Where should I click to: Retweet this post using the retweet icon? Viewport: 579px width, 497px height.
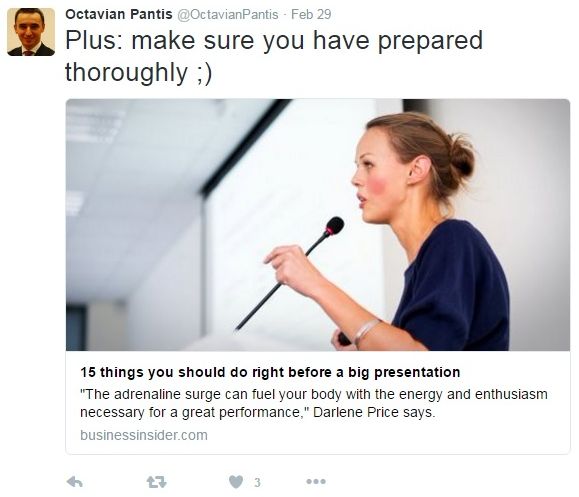point(157,482)
